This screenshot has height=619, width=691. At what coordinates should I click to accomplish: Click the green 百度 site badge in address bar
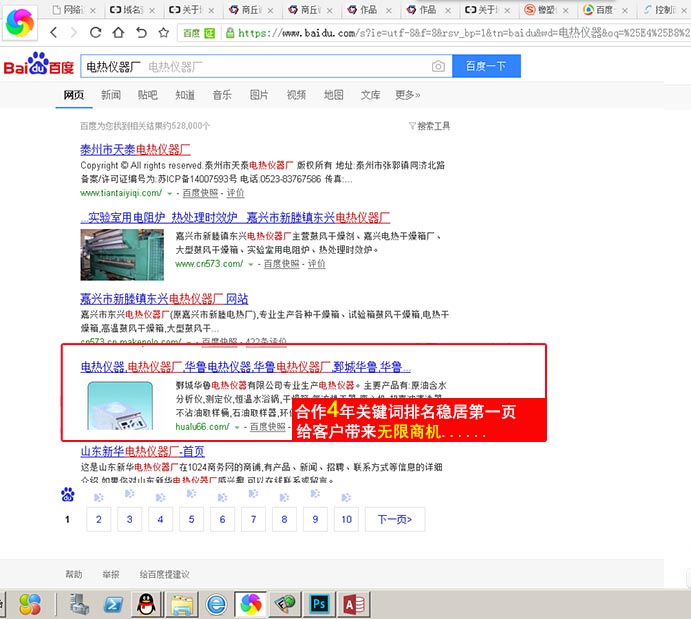[199, 33]
